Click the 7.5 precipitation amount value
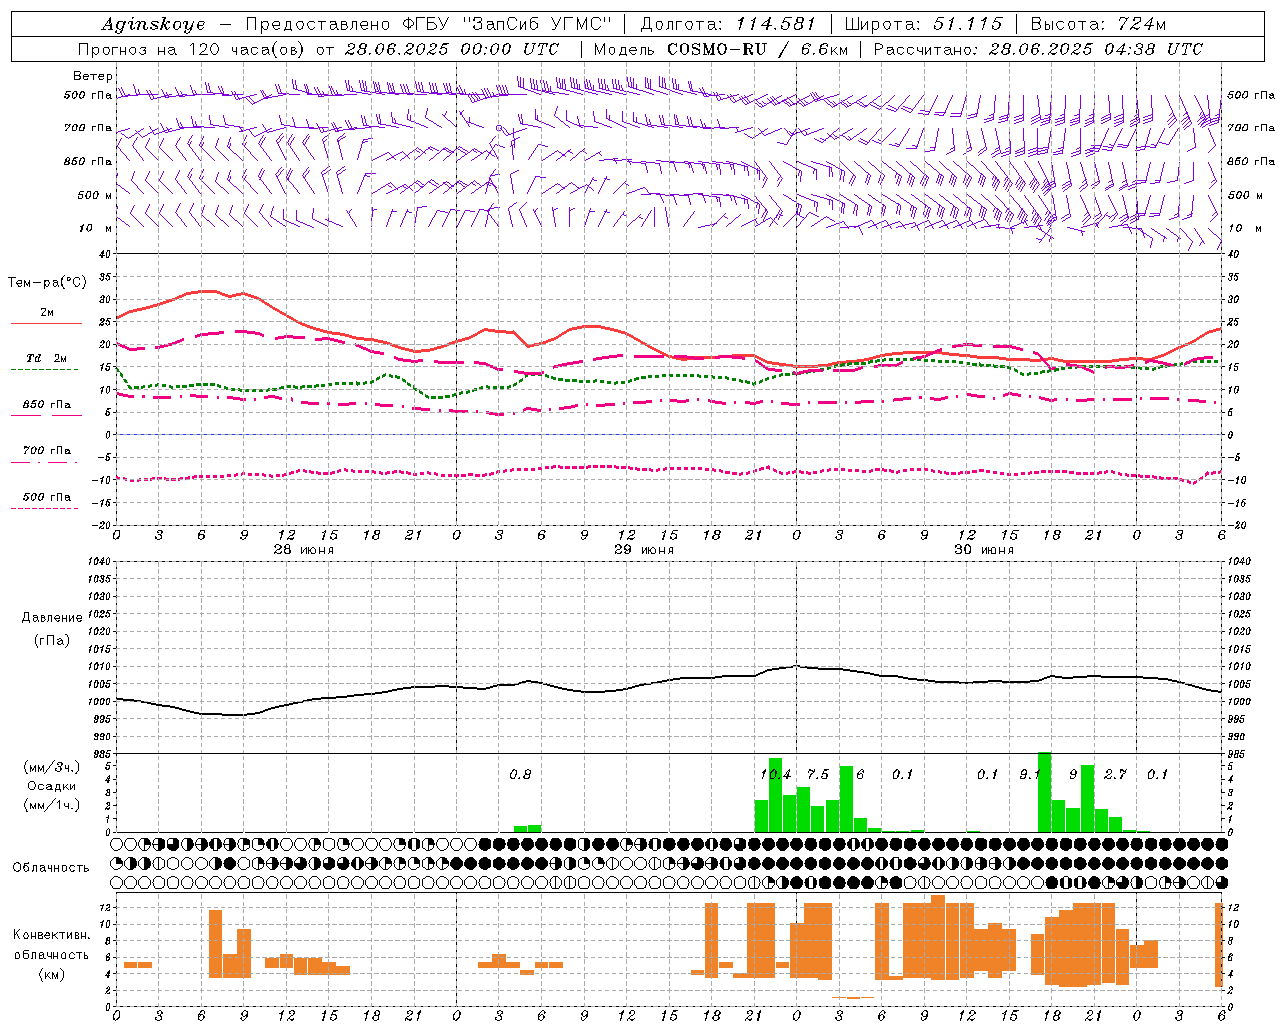Screen dimensions: 1280x1024 [x=818, y=775]
